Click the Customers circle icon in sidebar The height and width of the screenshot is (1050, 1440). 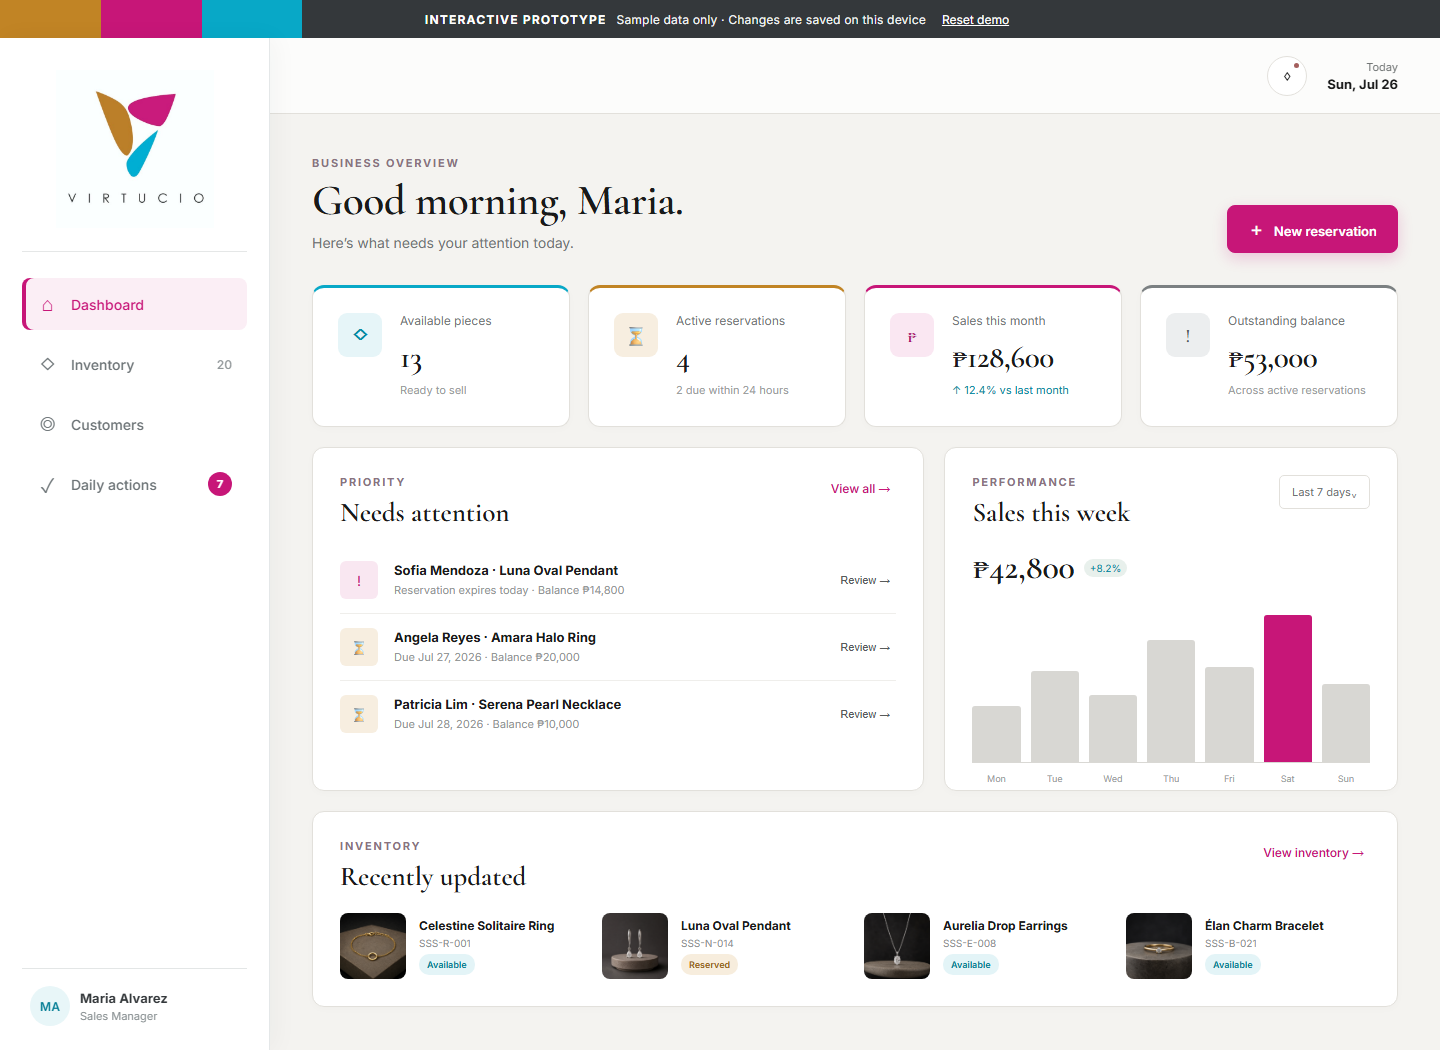click(47, 424)
